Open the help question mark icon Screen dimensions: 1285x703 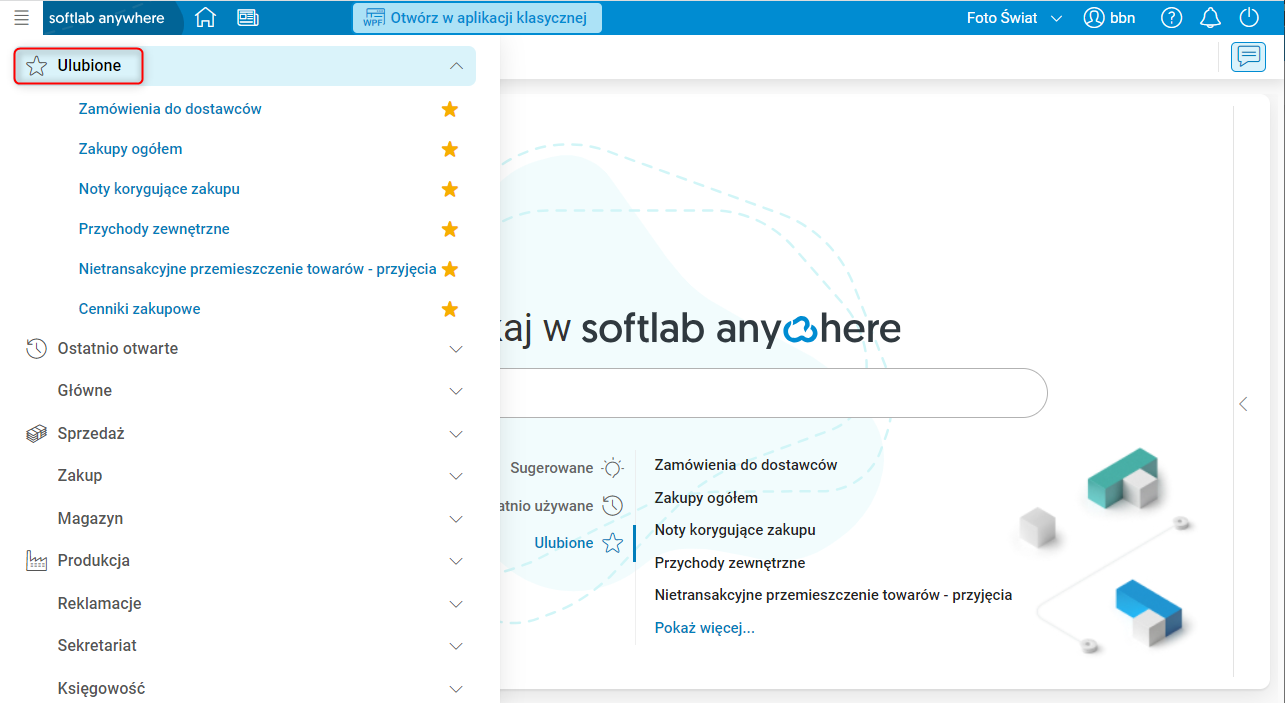coord(1171,18)
